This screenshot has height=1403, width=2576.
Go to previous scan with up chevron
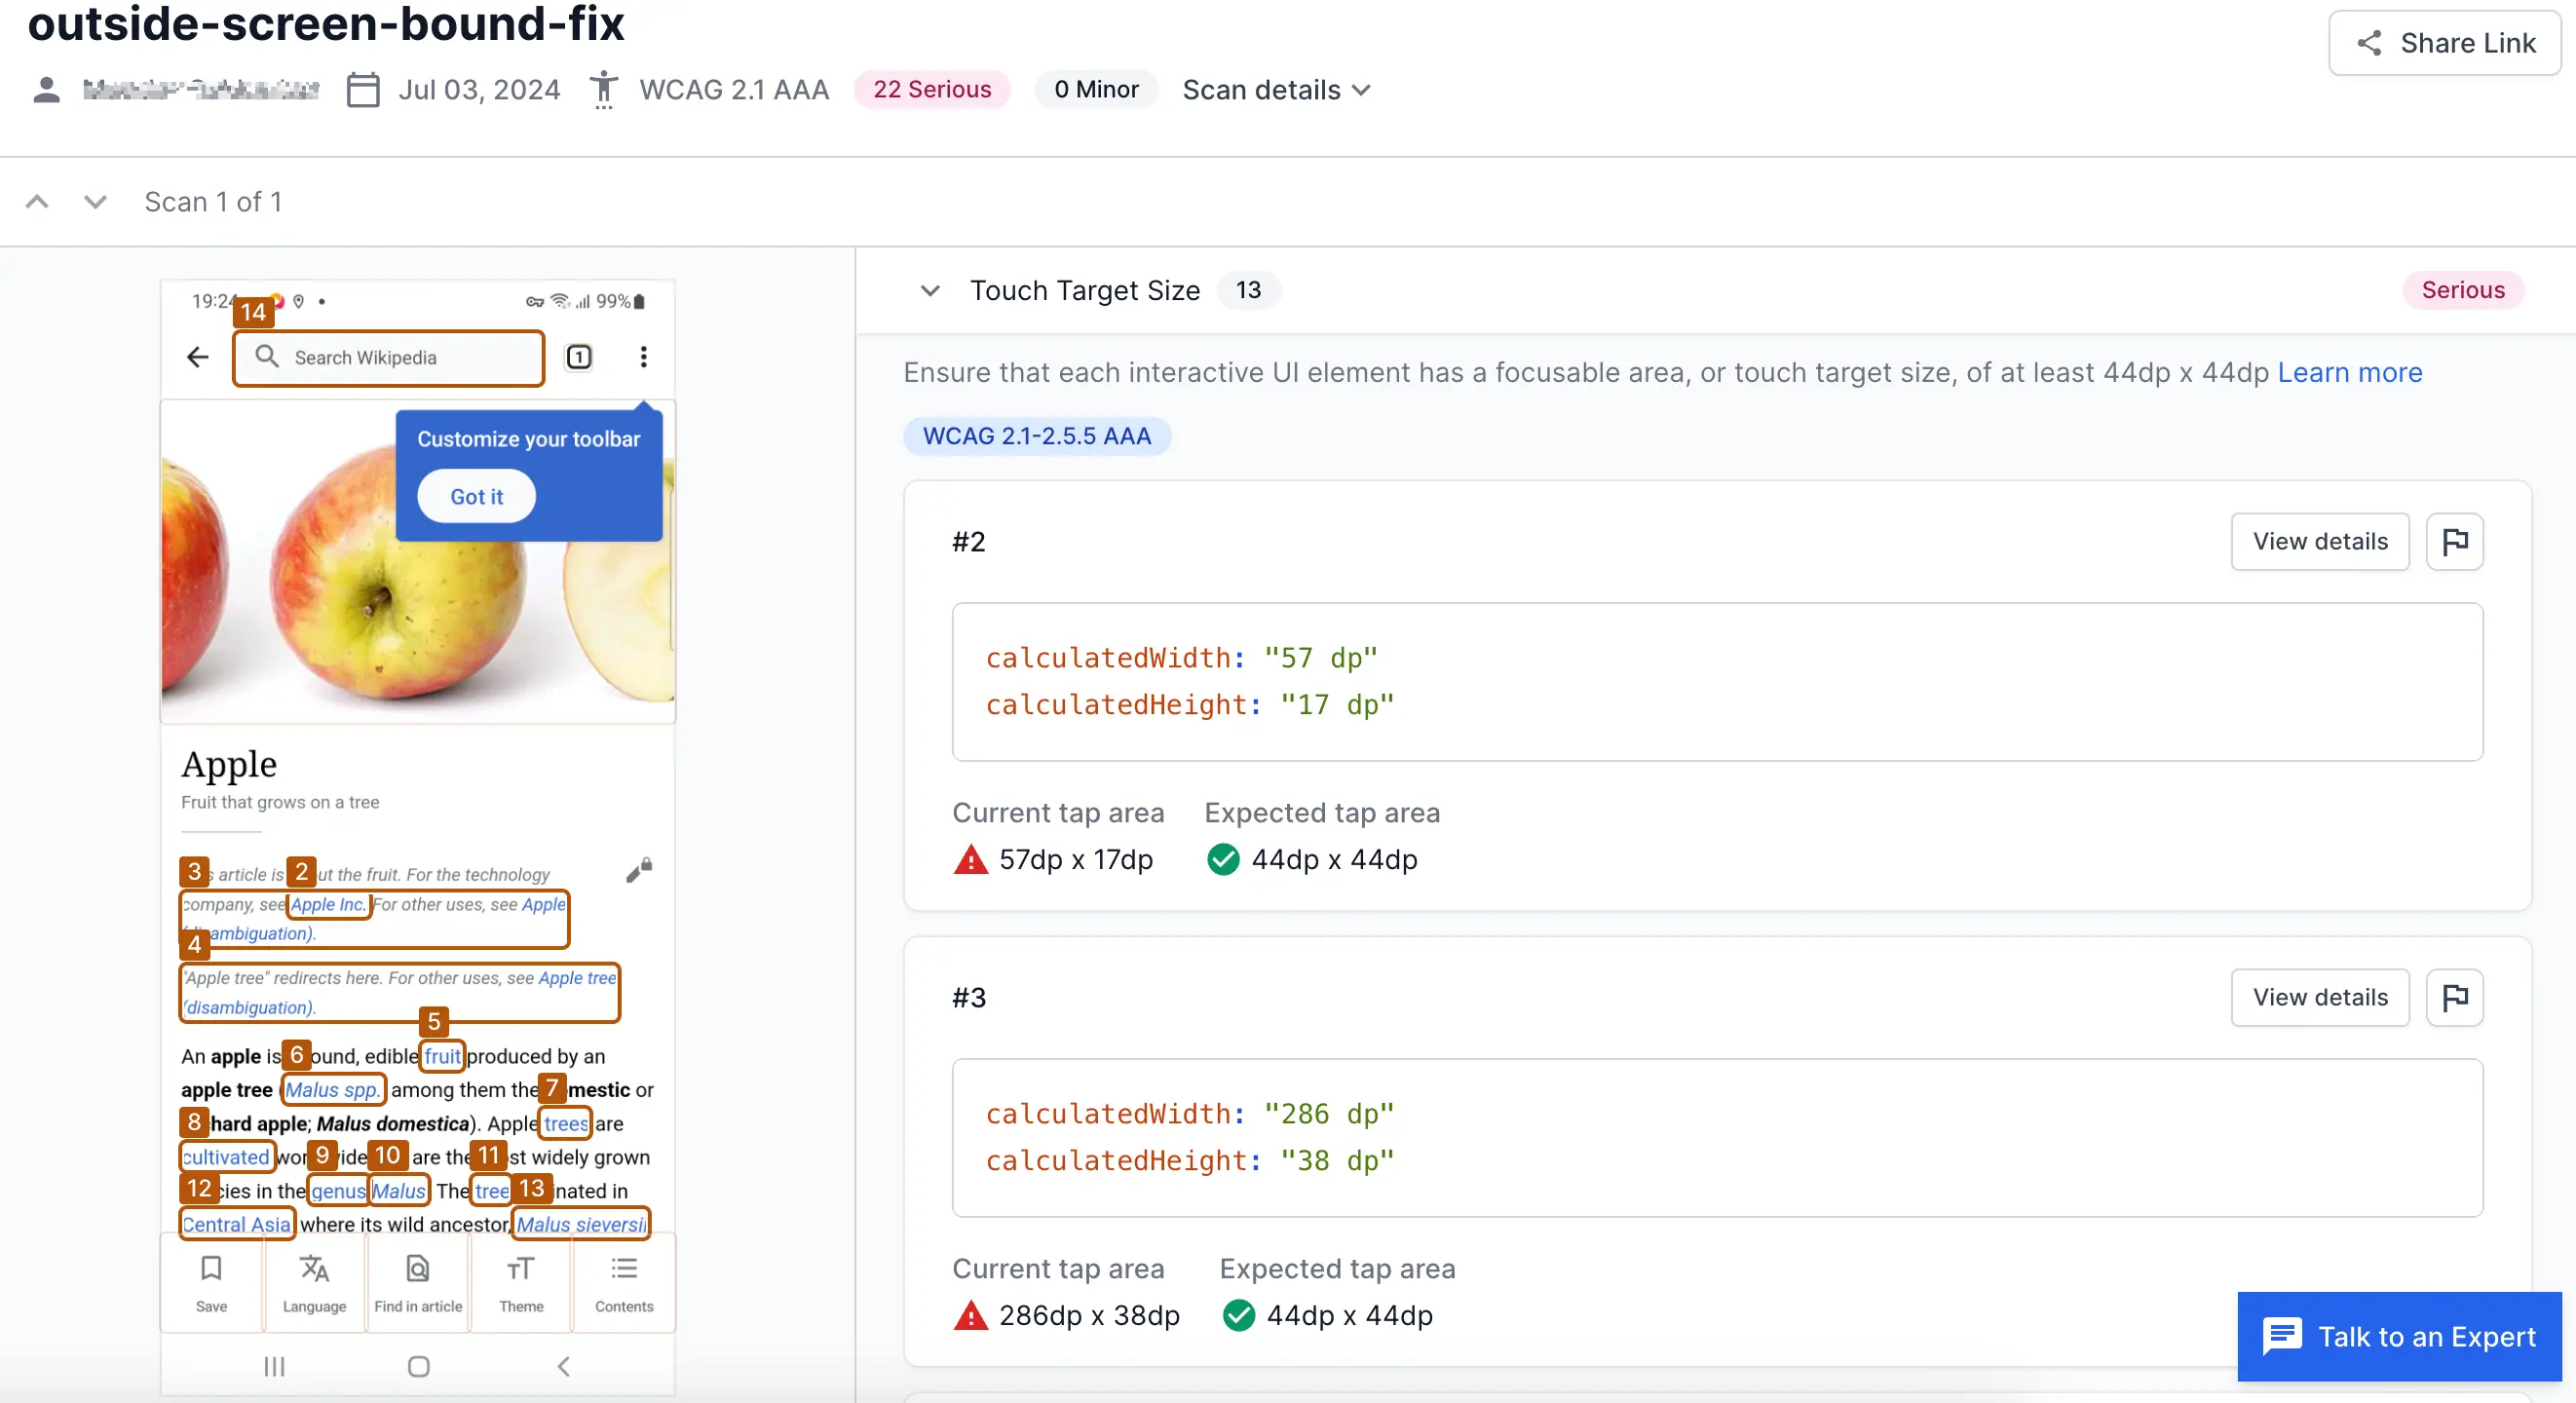pos(37,202)
